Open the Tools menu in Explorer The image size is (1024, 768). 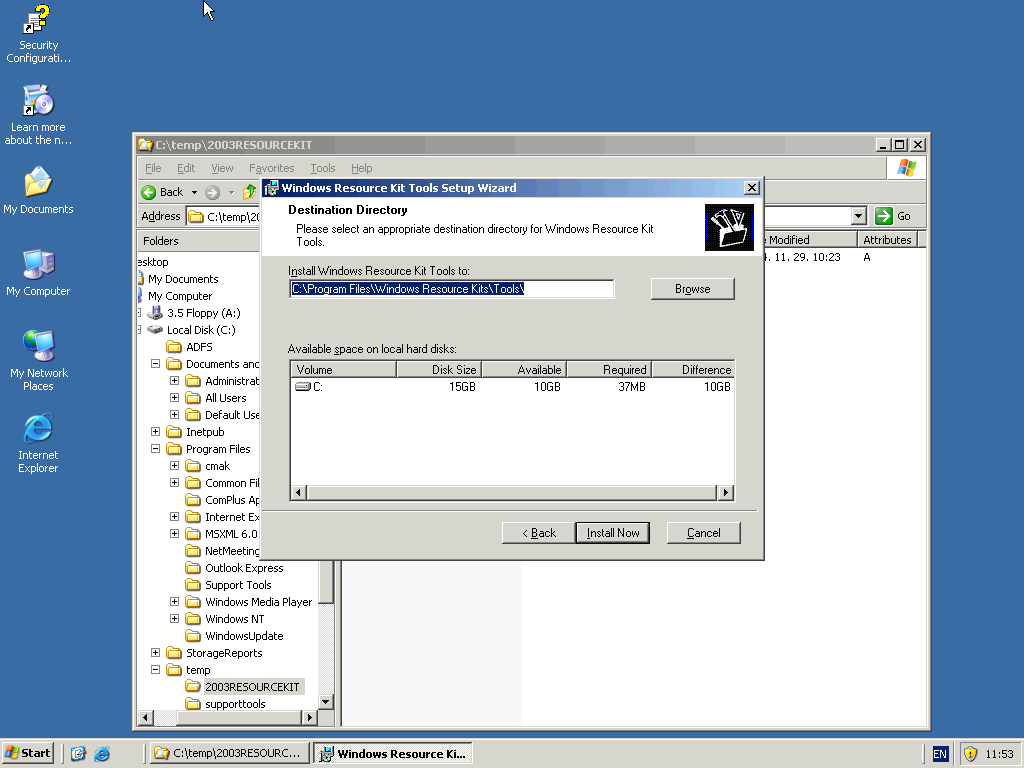pyautogui.click(x=323, y=168)
